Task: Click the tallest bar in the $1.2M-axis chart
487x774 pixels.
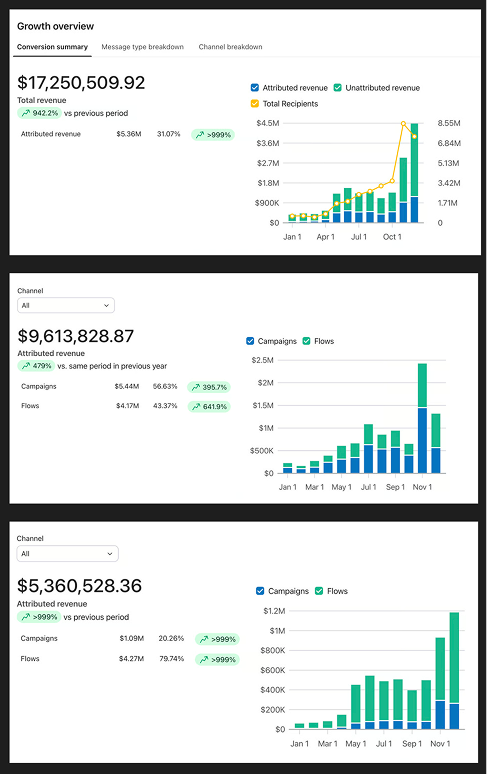Action: (x=454, y=671)
